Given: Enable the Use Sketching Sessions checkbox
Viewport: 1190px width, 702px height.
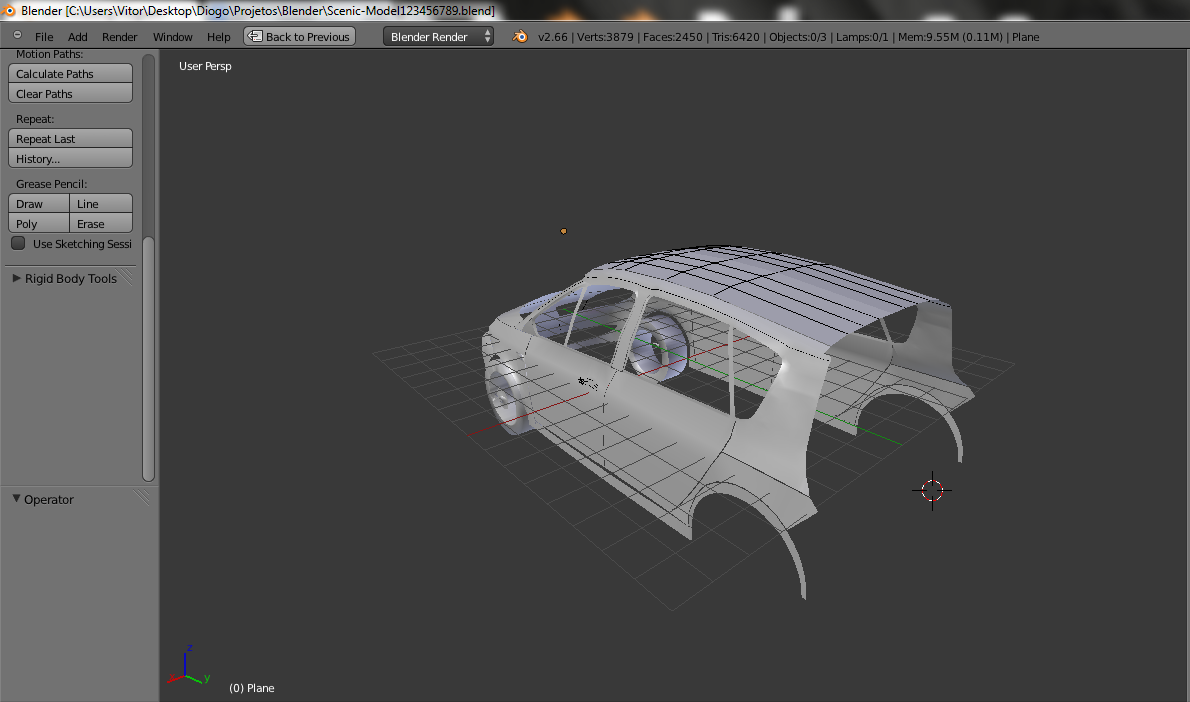Looking at the screenshot, I should tap(18, 244).
